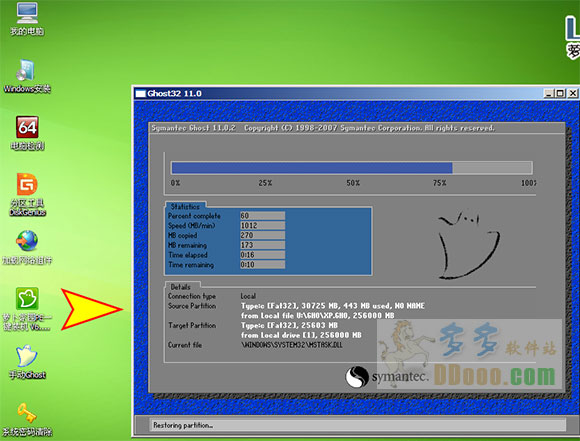The height and width of the screenshot is (441, 580).
Task: Close the Ghost32 11.0 window
Action: point(573,93)
